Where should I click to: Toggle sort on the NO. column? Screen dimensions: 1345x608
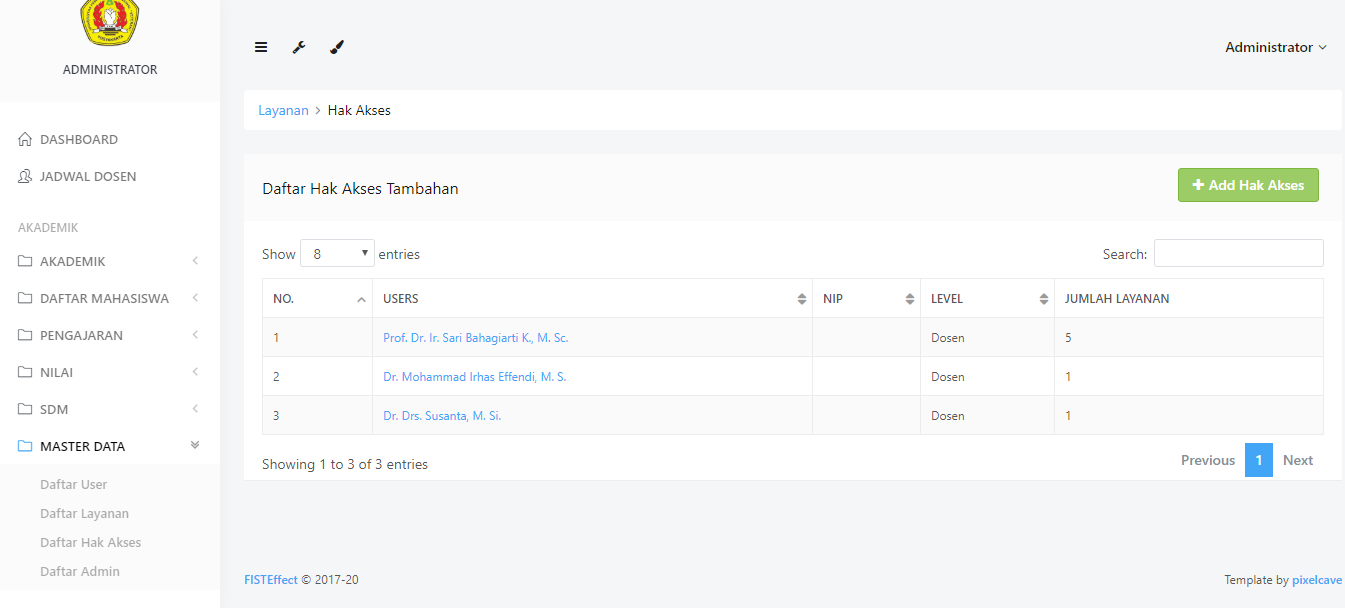pyautogui.click(x=361, y=299)
